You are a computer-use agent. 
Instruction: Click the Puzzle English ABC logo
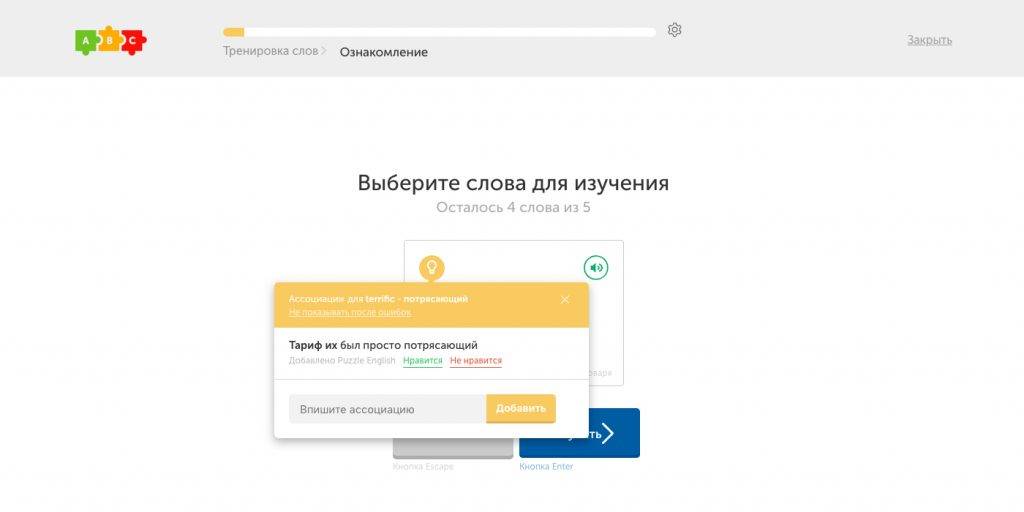click(111, 40)
